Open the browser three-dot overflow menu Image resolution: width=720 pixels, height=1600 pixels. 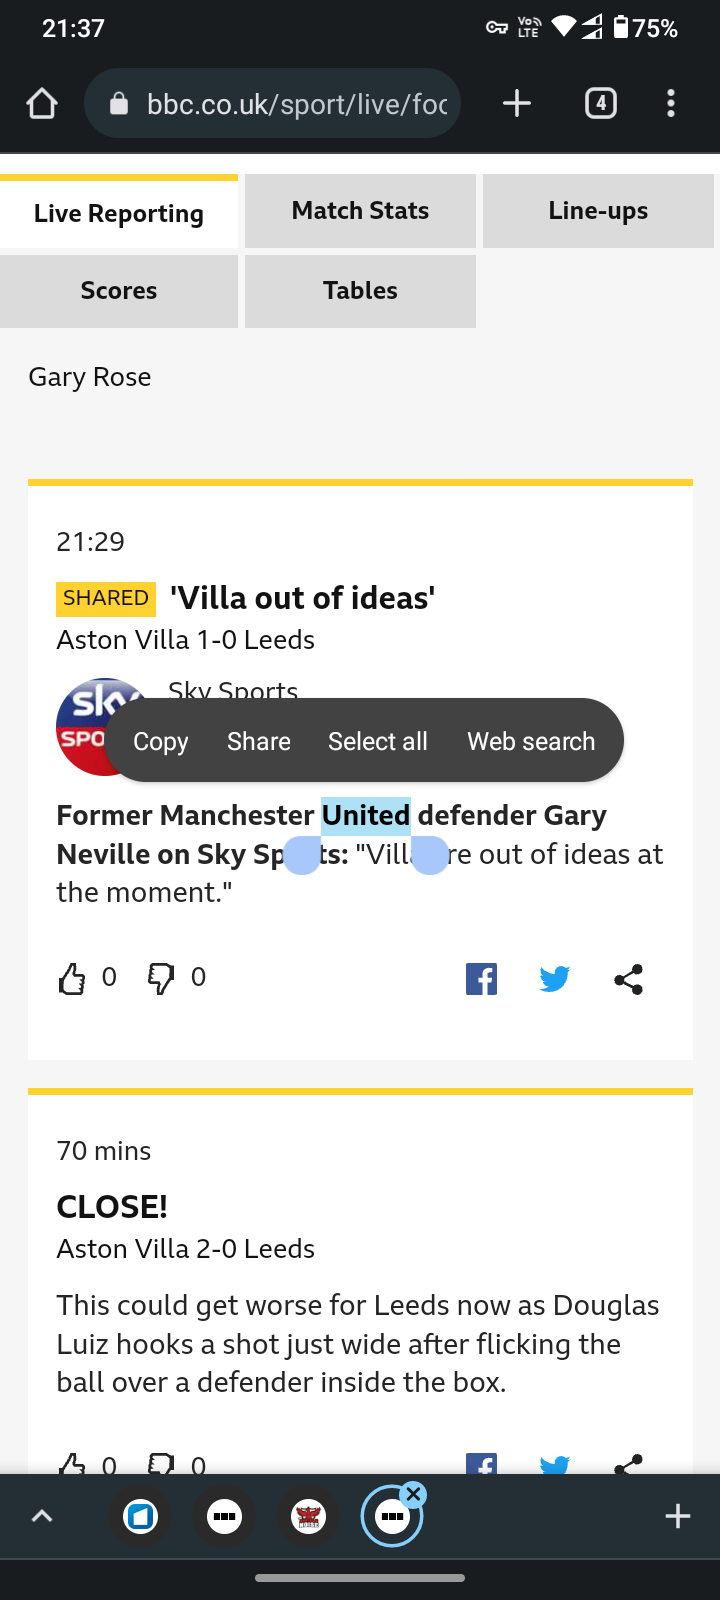(670, 103)
